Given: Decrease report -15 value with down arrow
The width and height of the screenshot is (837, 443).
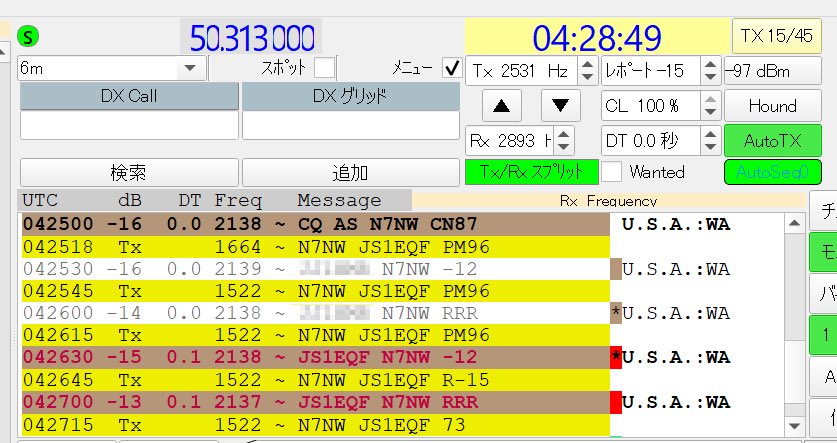Looking at the screenshot, I should [x=710, y=77].
